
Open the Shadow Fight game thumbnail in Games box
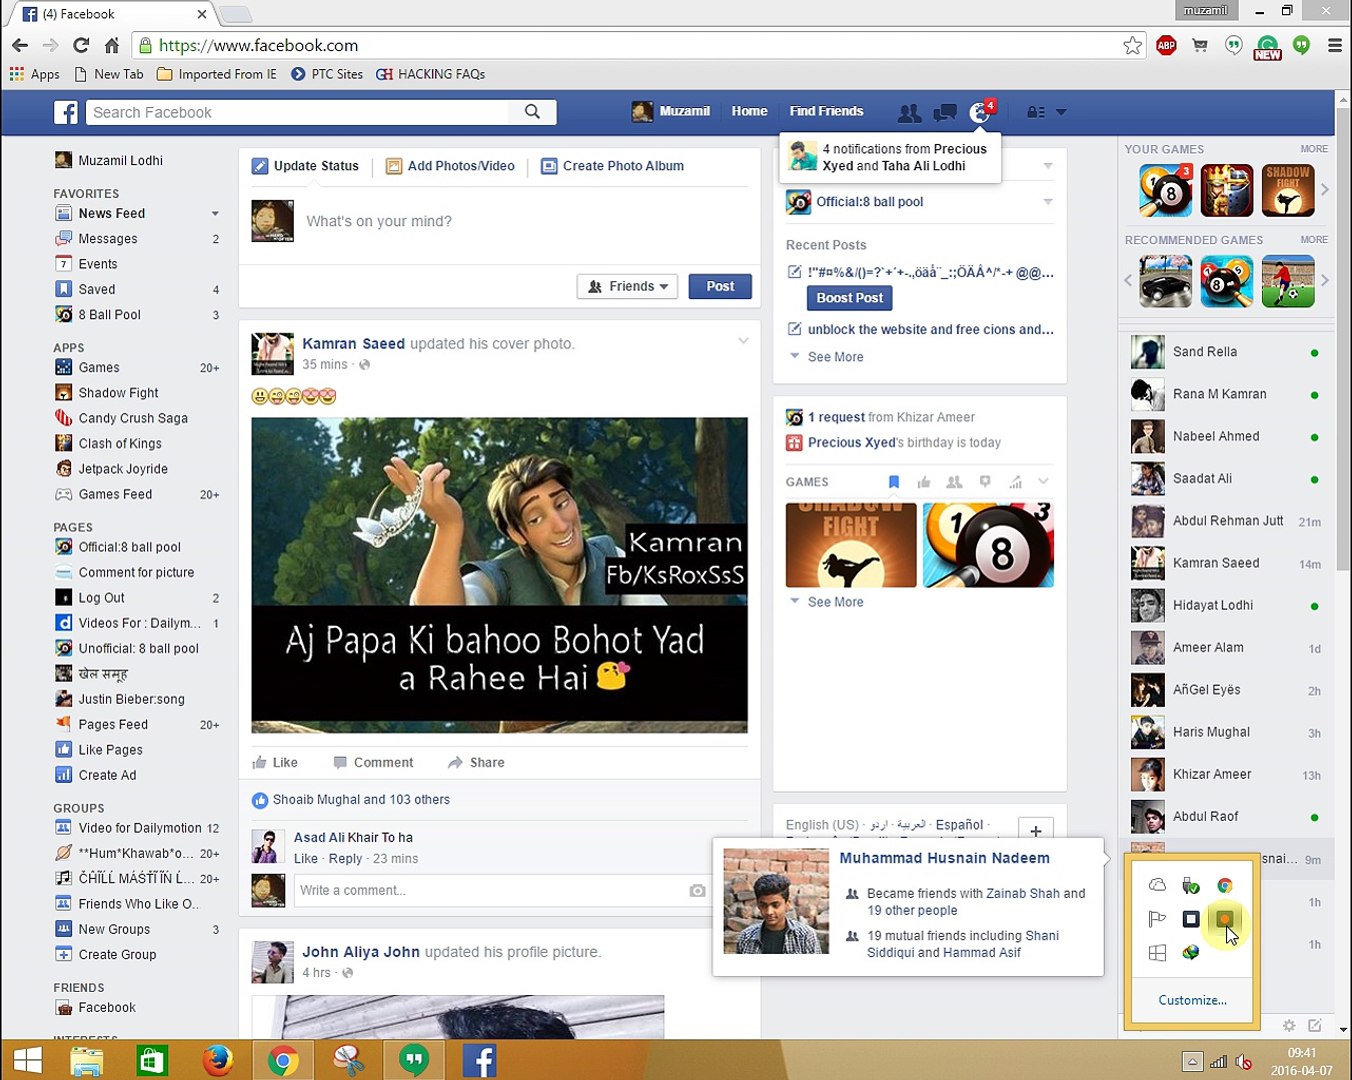point(851,545)
